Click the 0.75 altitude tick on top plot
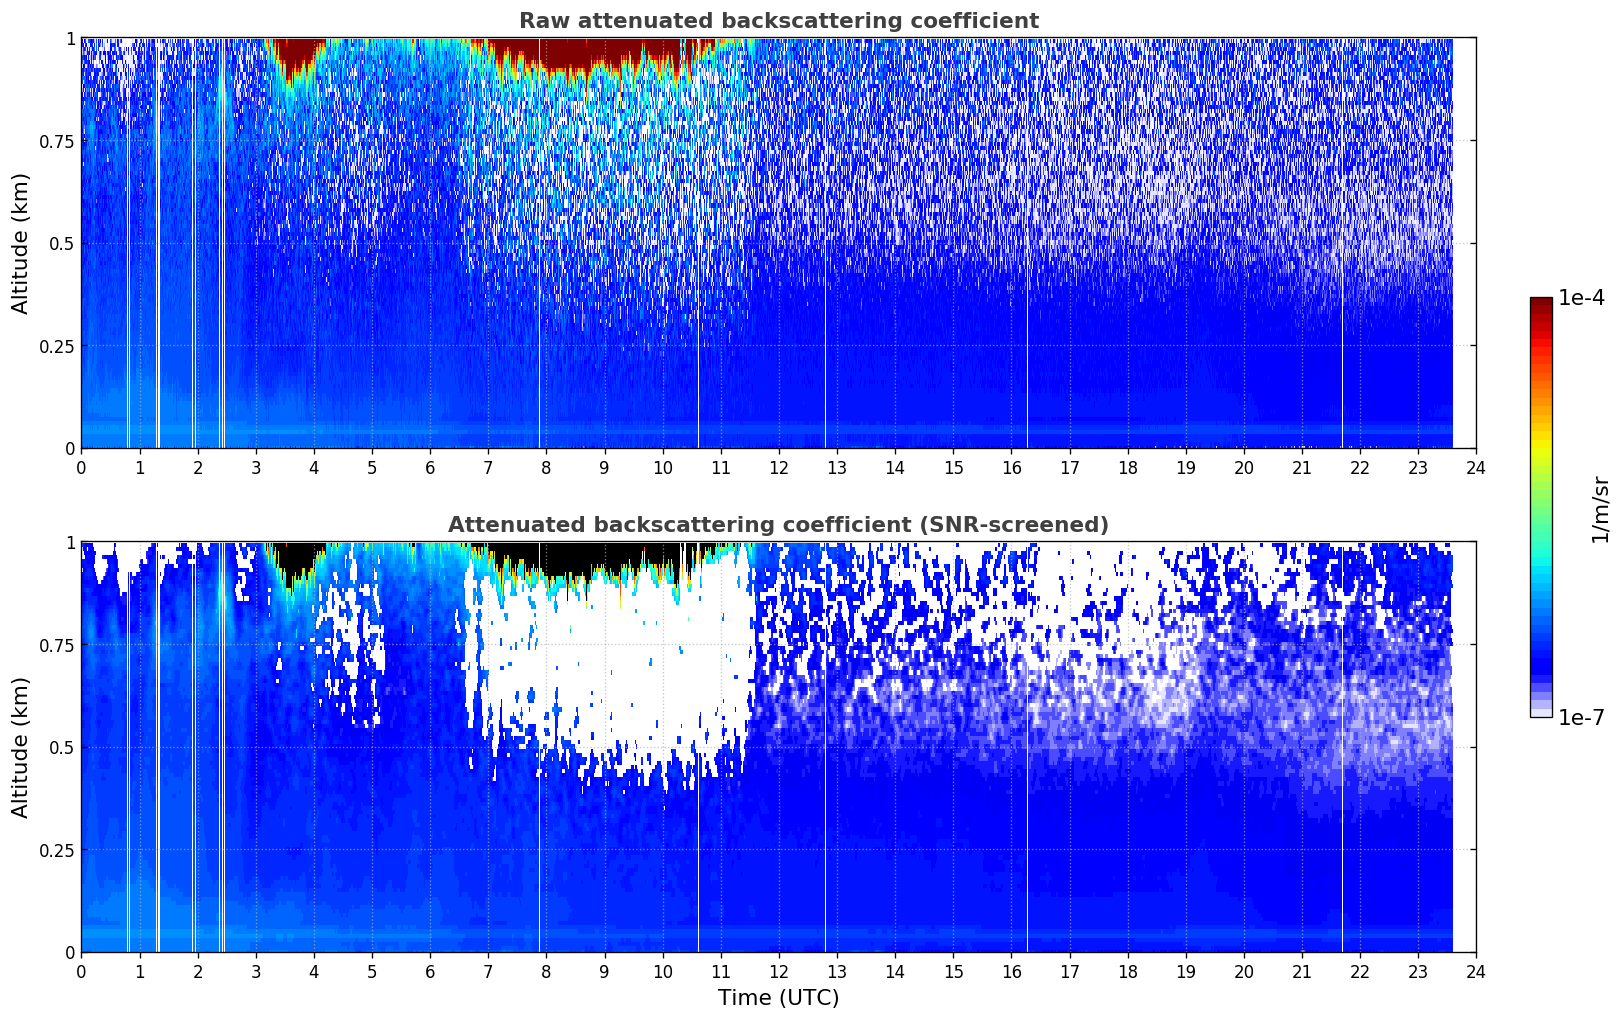Viewport: 1621px width, 1020px height. 57,142
